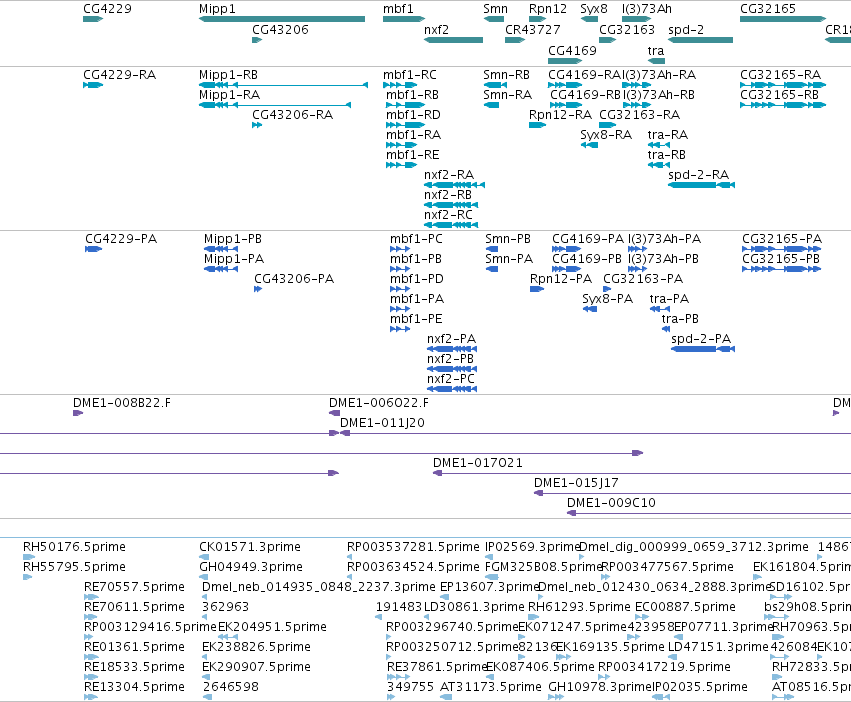Select the spd-2-PA protein bar
The image size is (851, 702).
point(703,349)
